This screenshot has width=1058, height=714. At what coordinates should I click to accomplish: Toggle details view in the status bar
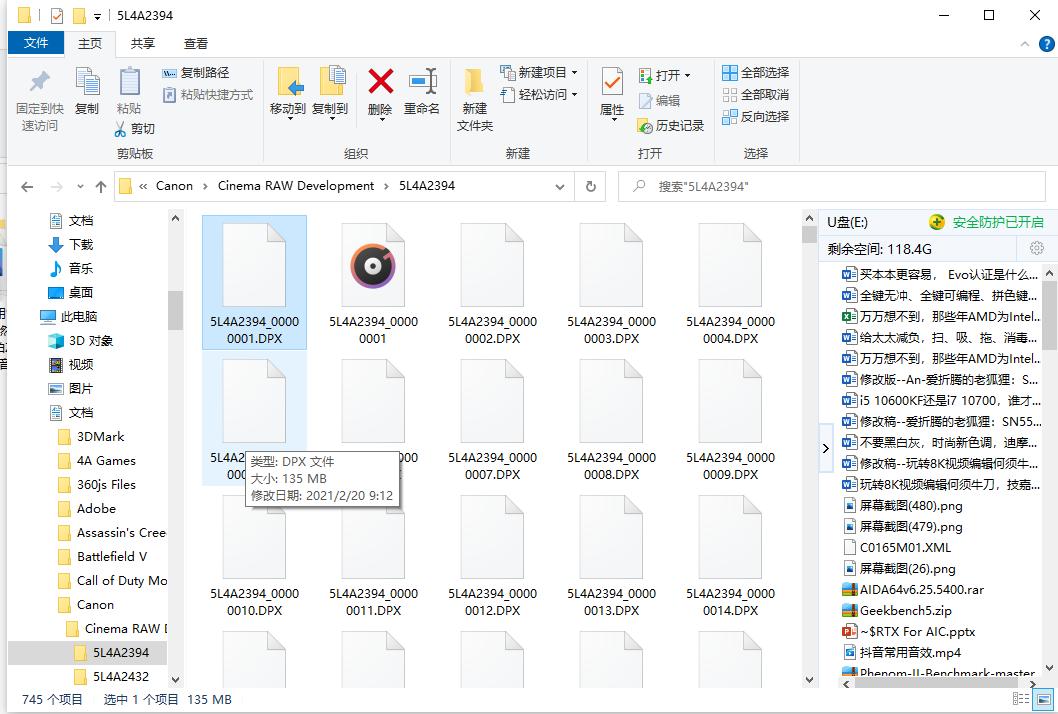[1022, 699]
